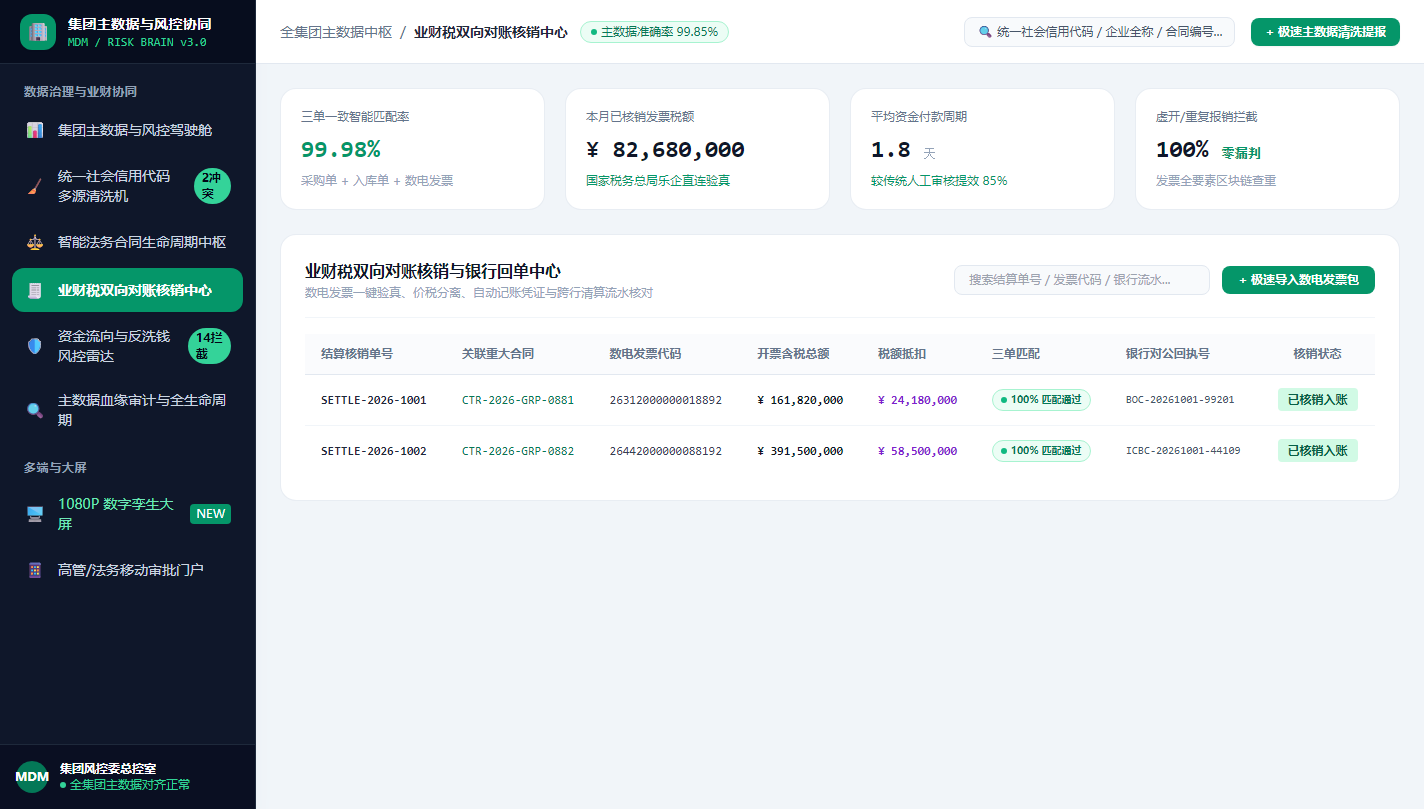Open the monitor icon for 1080P 数字孪生大屏
This screenshot has width=1424, height=809.
35,514
